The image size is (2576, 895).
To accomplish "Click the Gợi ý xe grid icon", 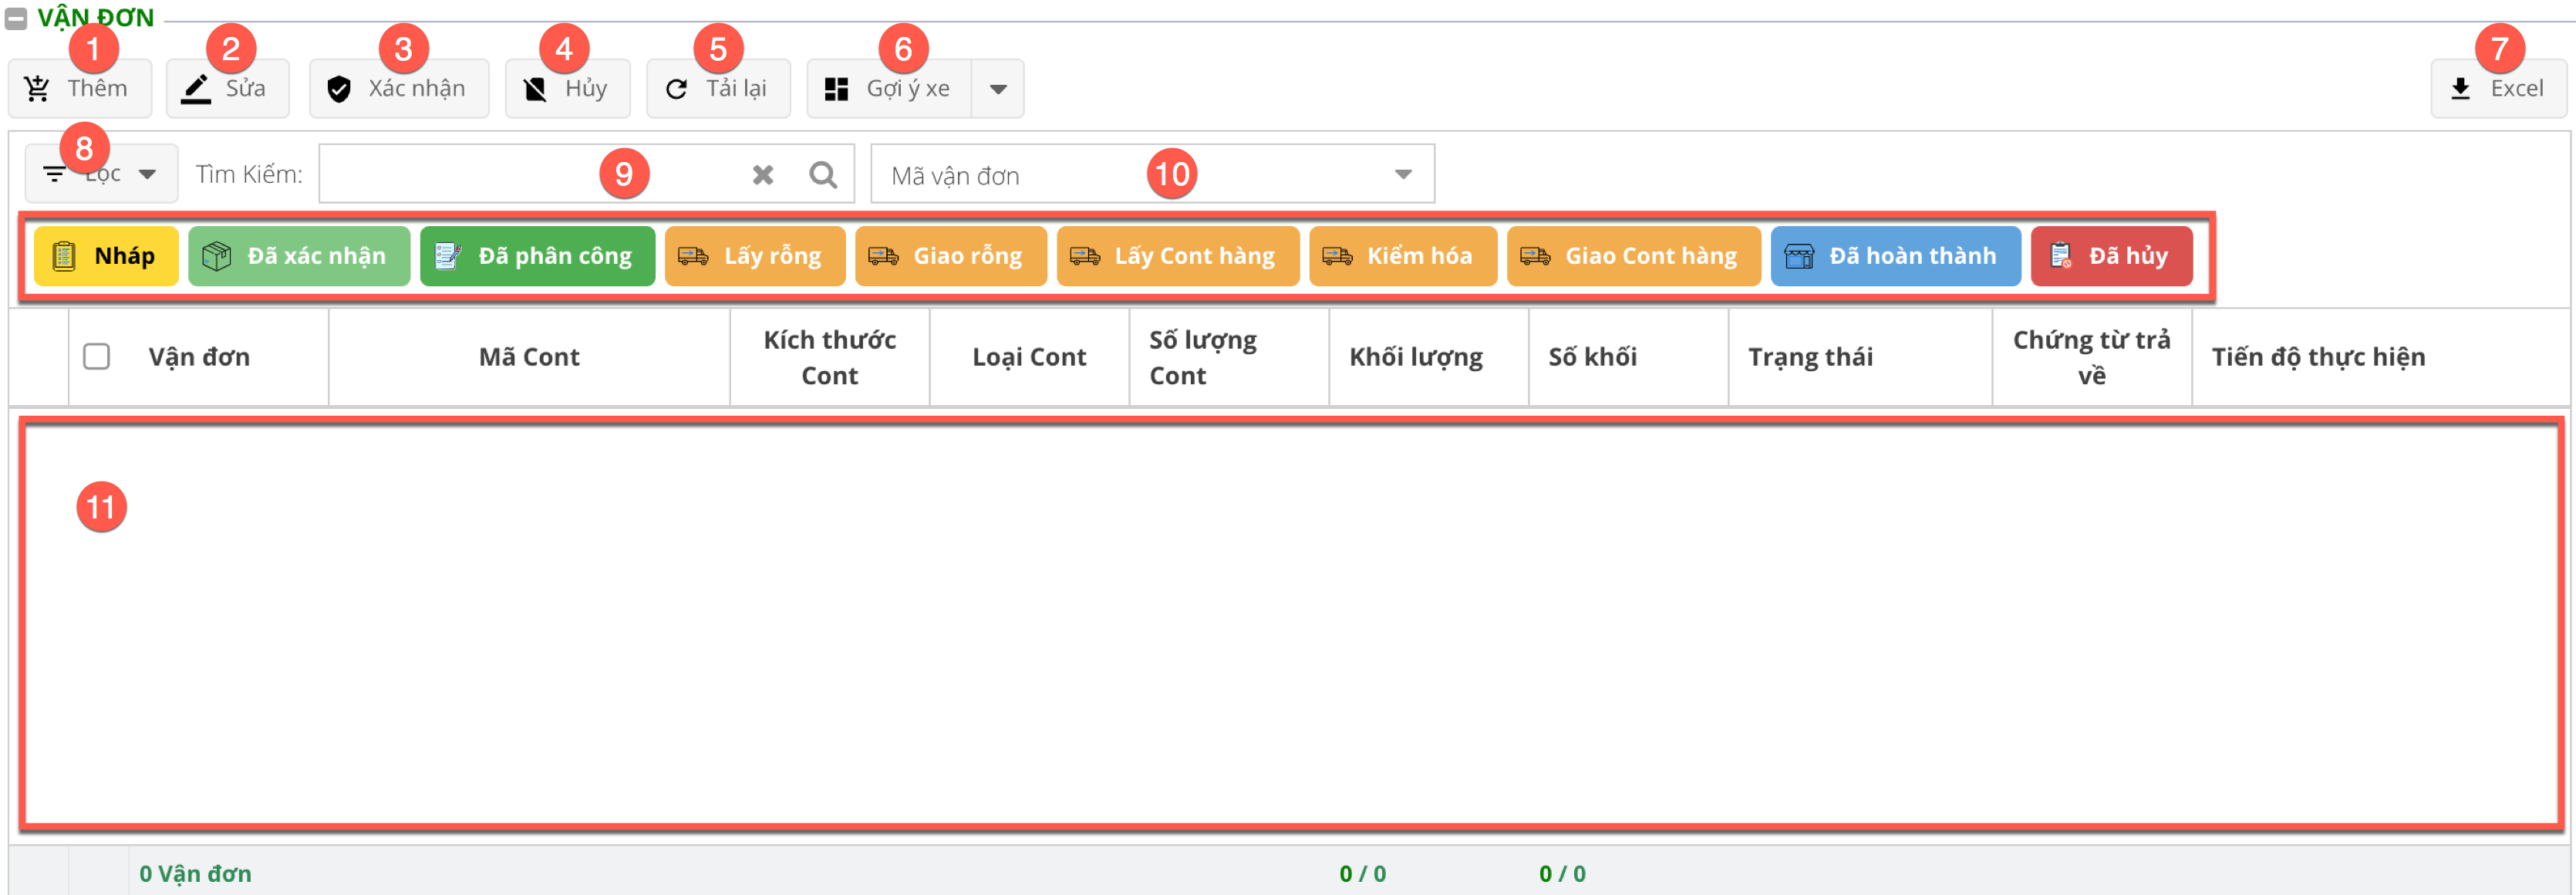I will [x=836, y=89].
